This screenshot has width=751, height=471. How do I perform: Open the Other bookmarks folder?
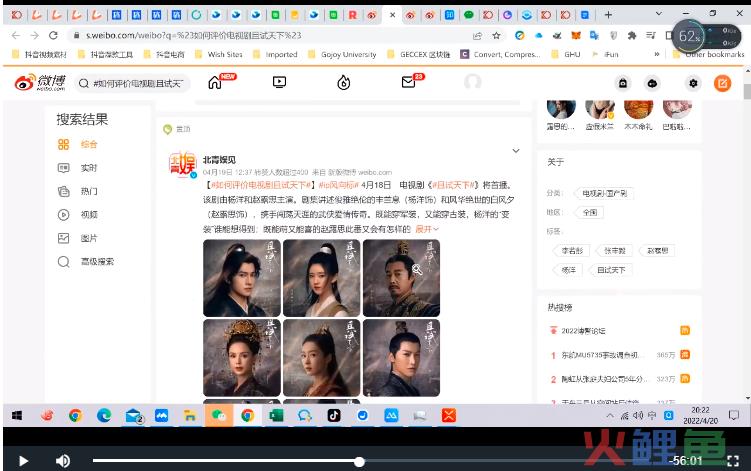click(709, 54)
